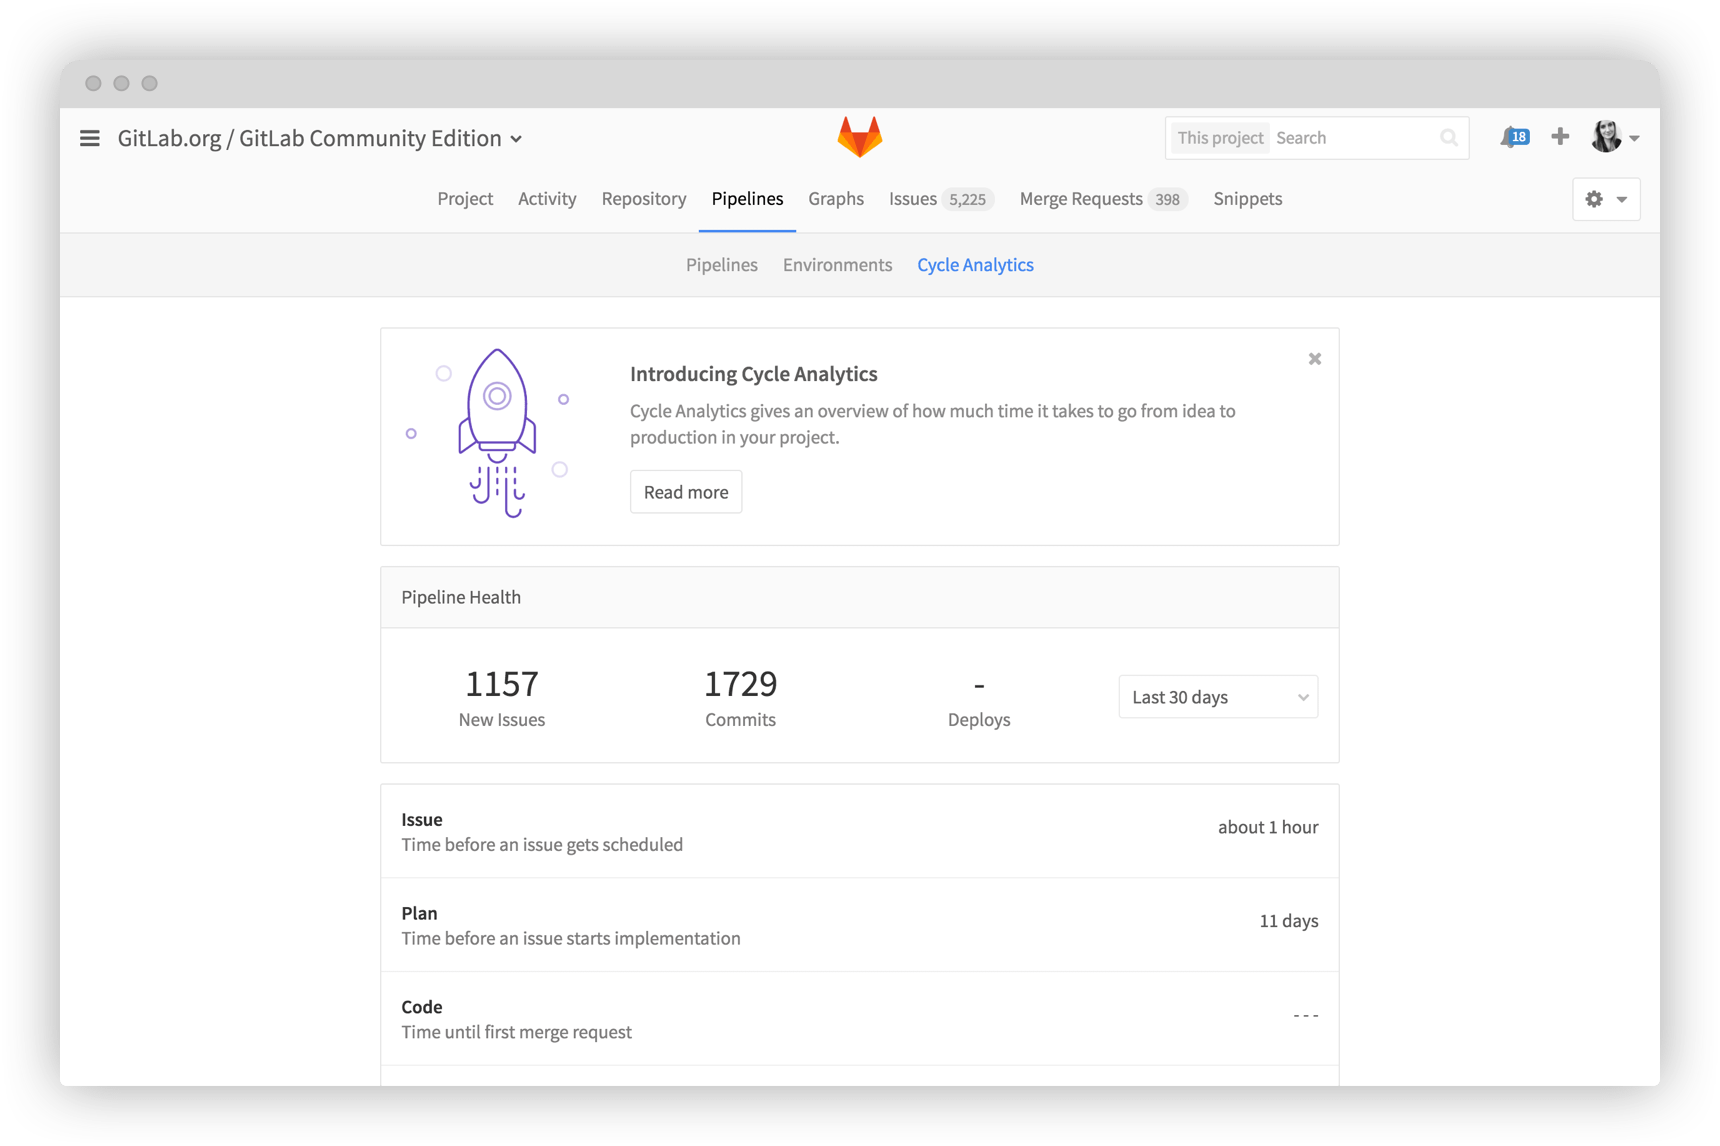Dismiss the Introducing Cycle Analytics banner
The height and width of the screenshot is (1146, 1720).
click(x=1315, y=359)
